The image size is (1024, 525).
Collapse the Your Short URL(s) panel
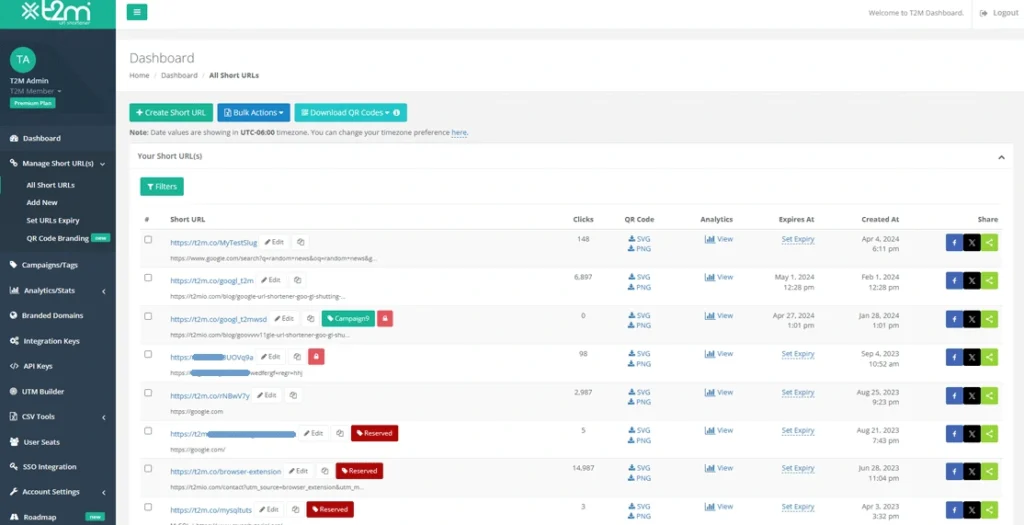click(1001, 157)
